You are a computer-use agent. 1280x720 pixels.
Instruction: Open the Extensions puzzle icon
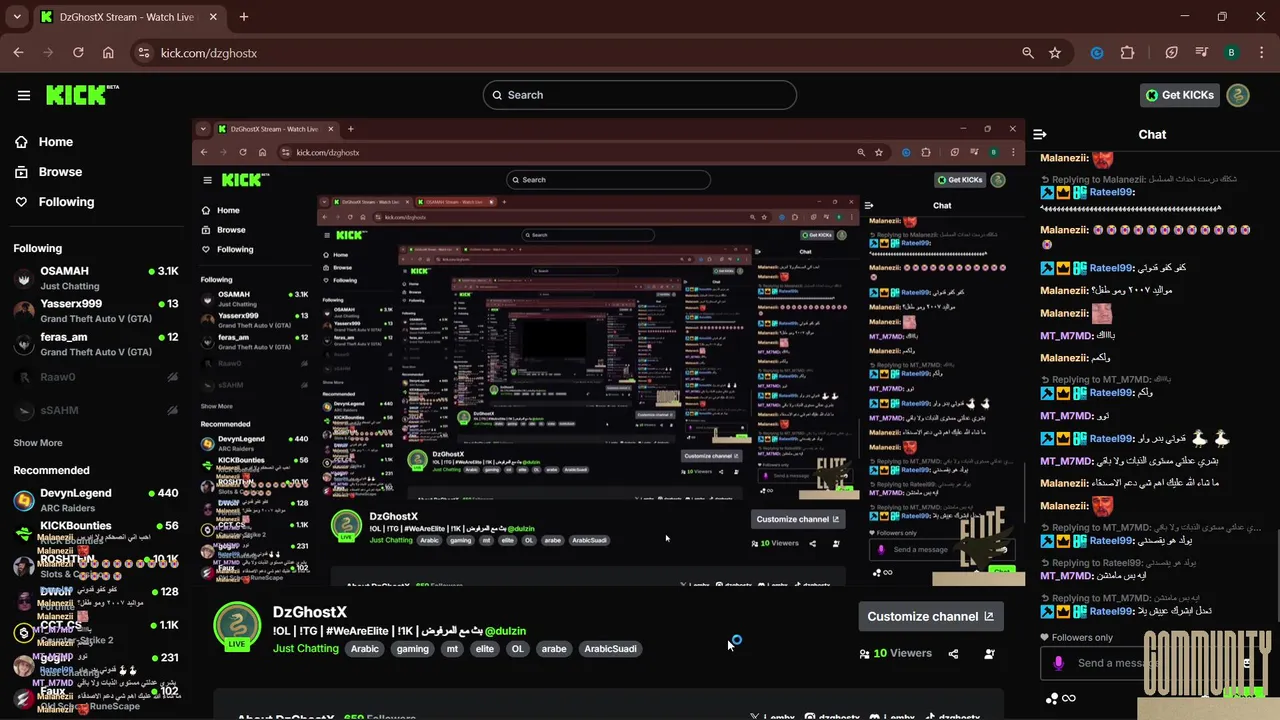click(1128, 53)
